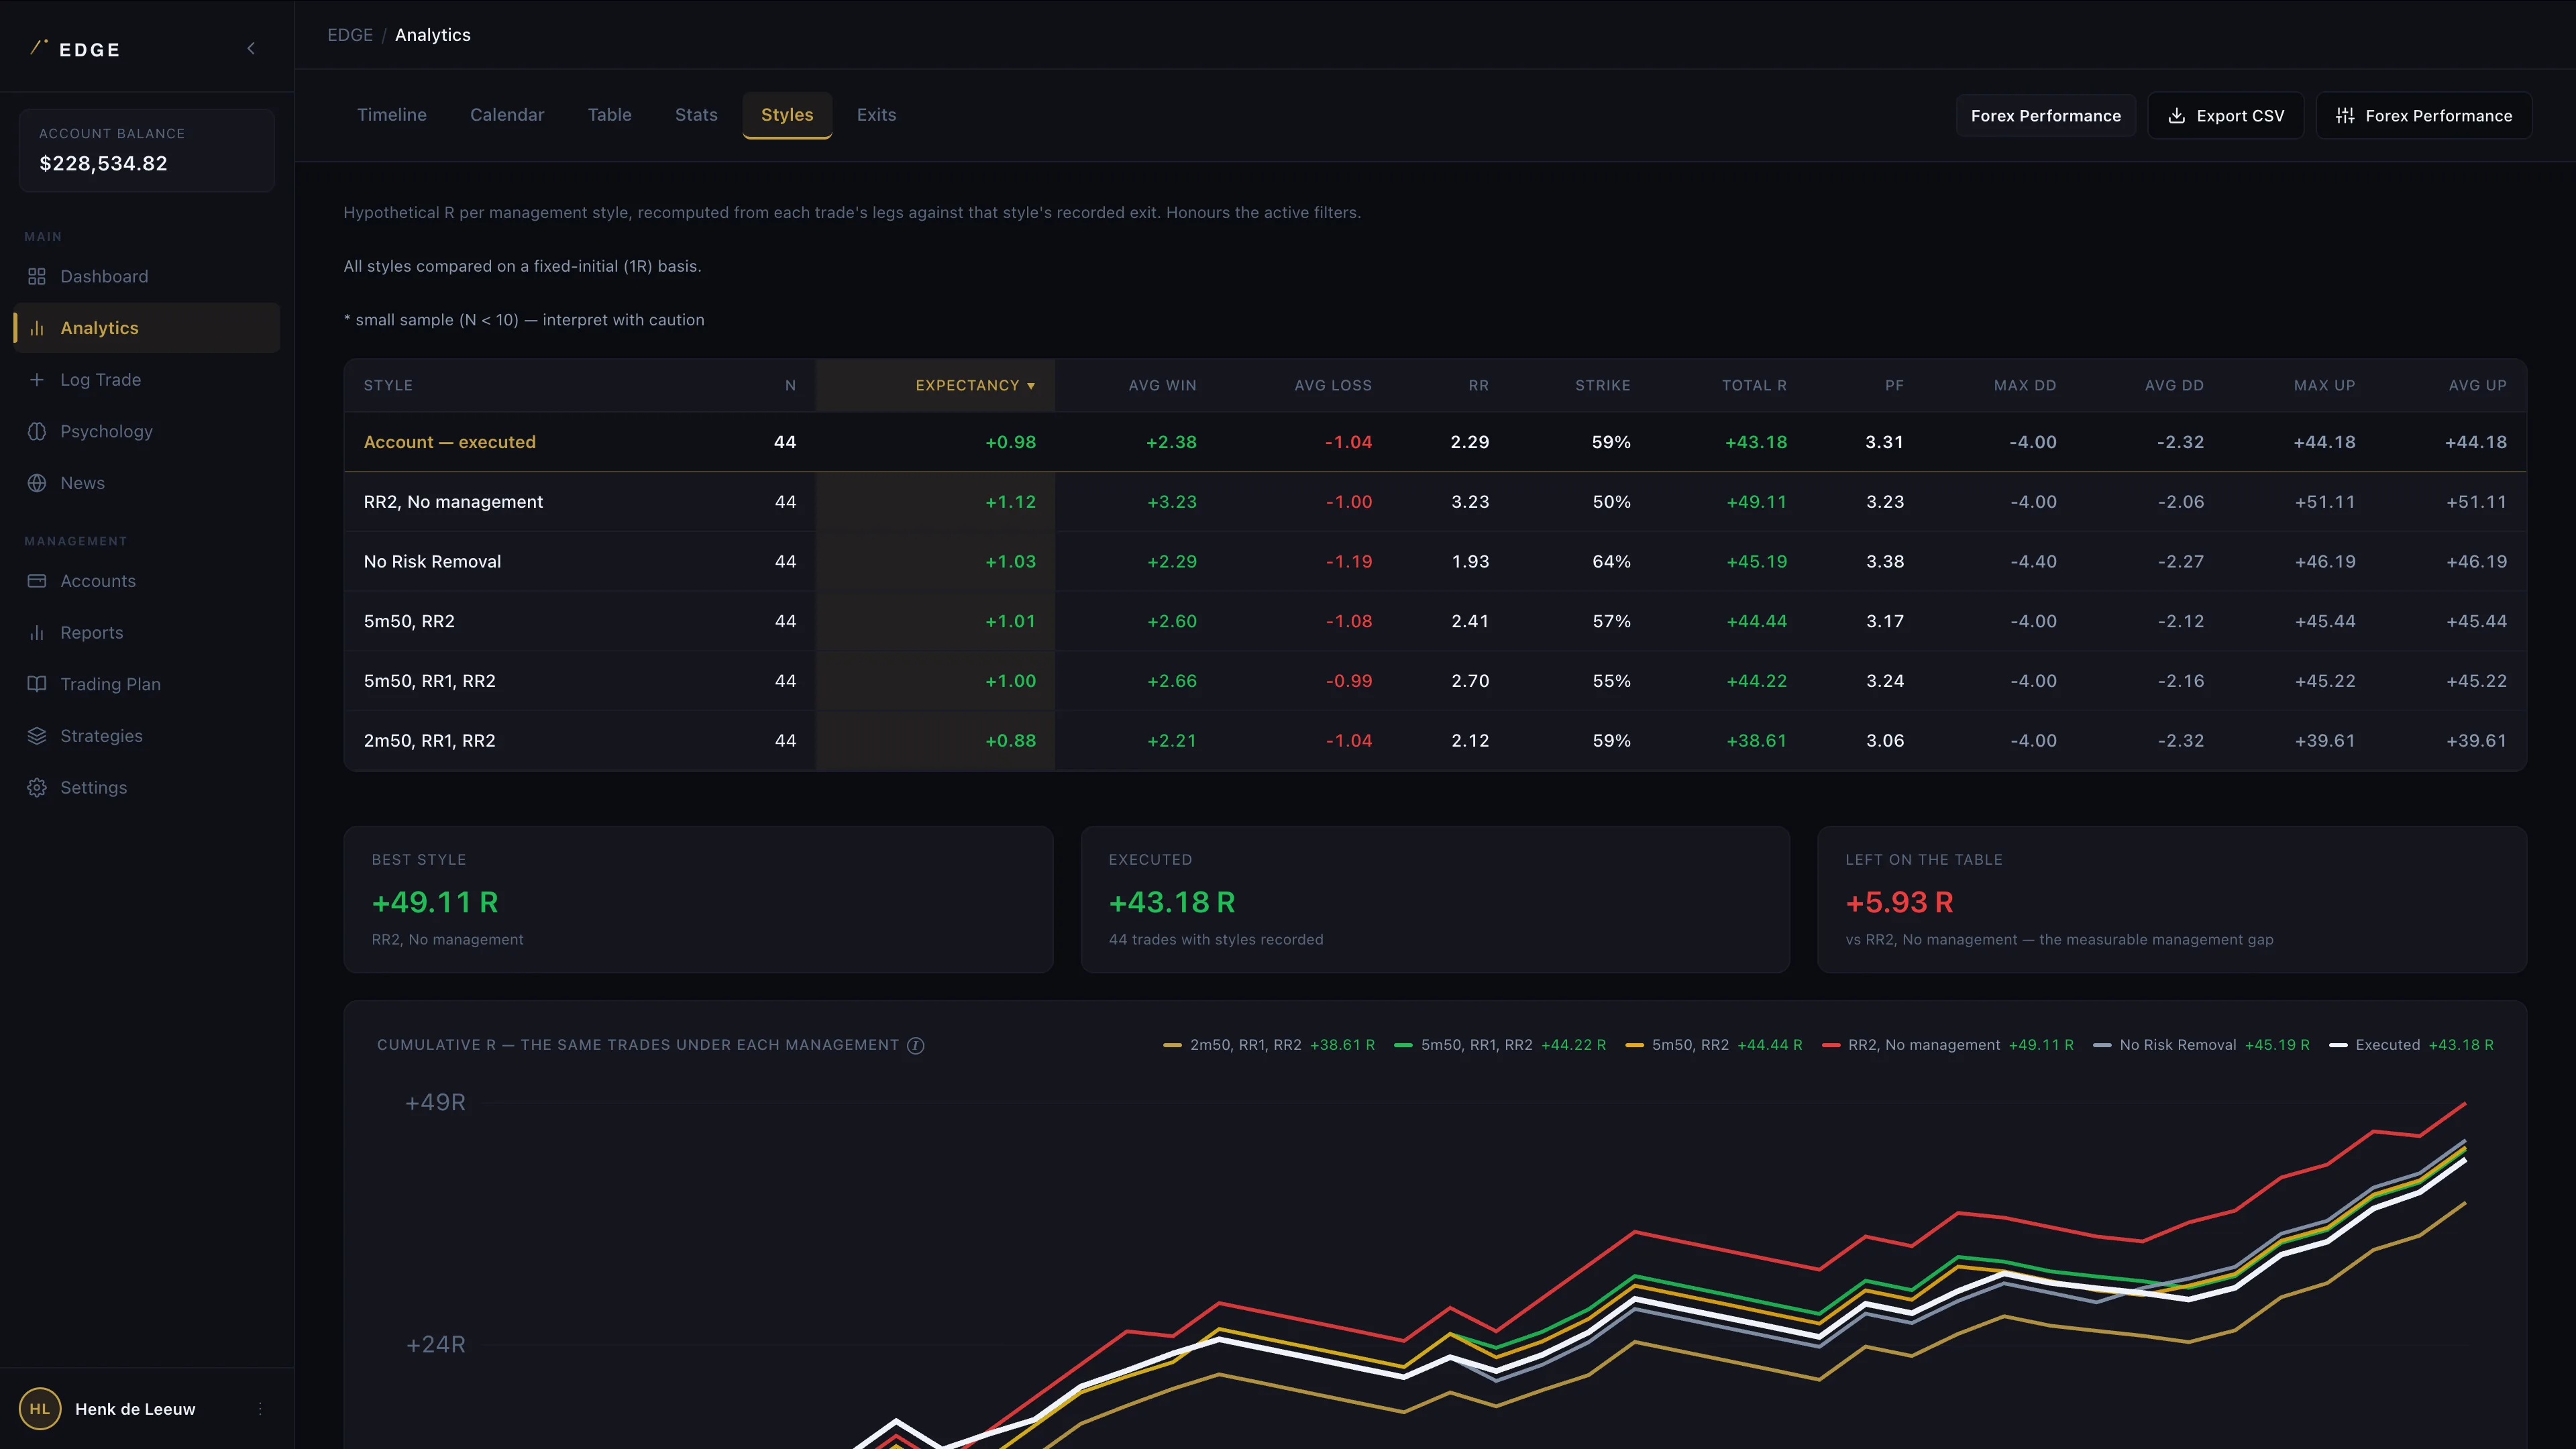Viewport: 2576px width, 1449px height.
Task: Click the Analytics bar chart icon
Action: (37, 328)
